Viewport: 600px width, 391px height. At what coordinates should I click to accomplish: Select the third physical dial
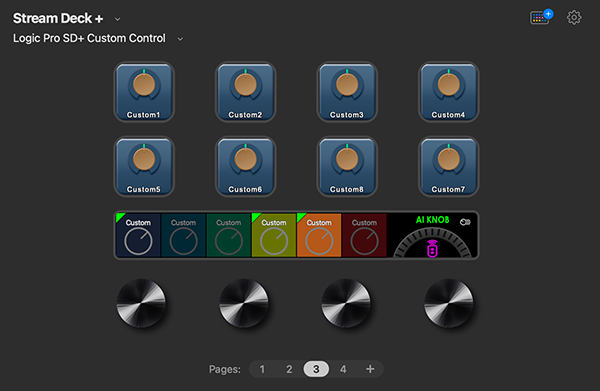pos(346,303)
